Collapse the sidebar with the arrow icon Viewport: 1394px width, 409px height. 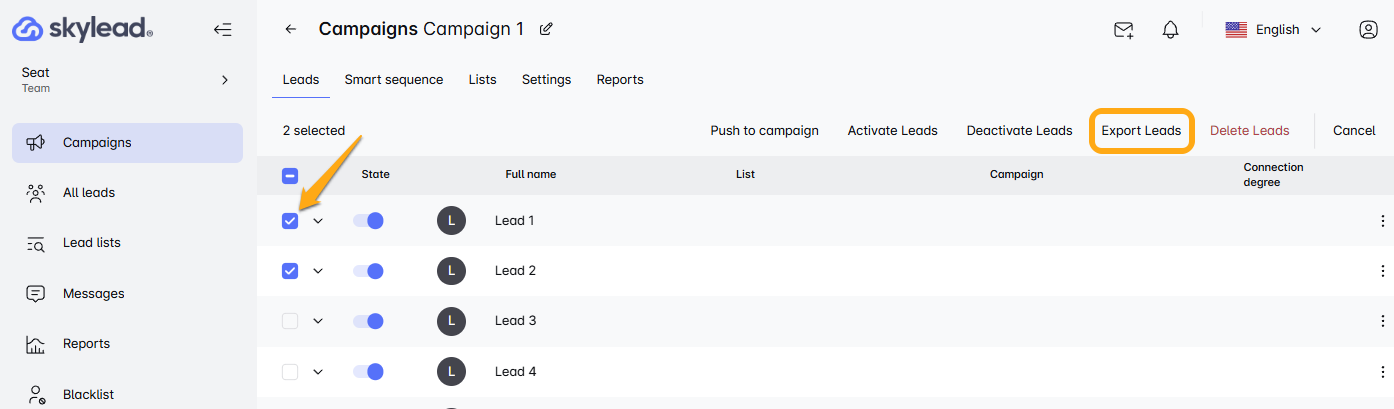coord(222,30)
